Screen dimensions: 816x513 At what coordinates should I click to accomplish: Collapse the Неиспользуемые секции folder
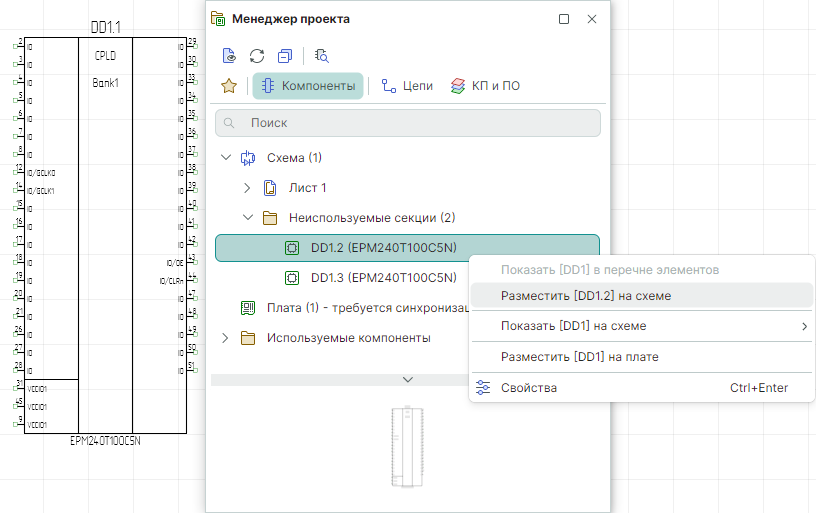tap(248, 218)
